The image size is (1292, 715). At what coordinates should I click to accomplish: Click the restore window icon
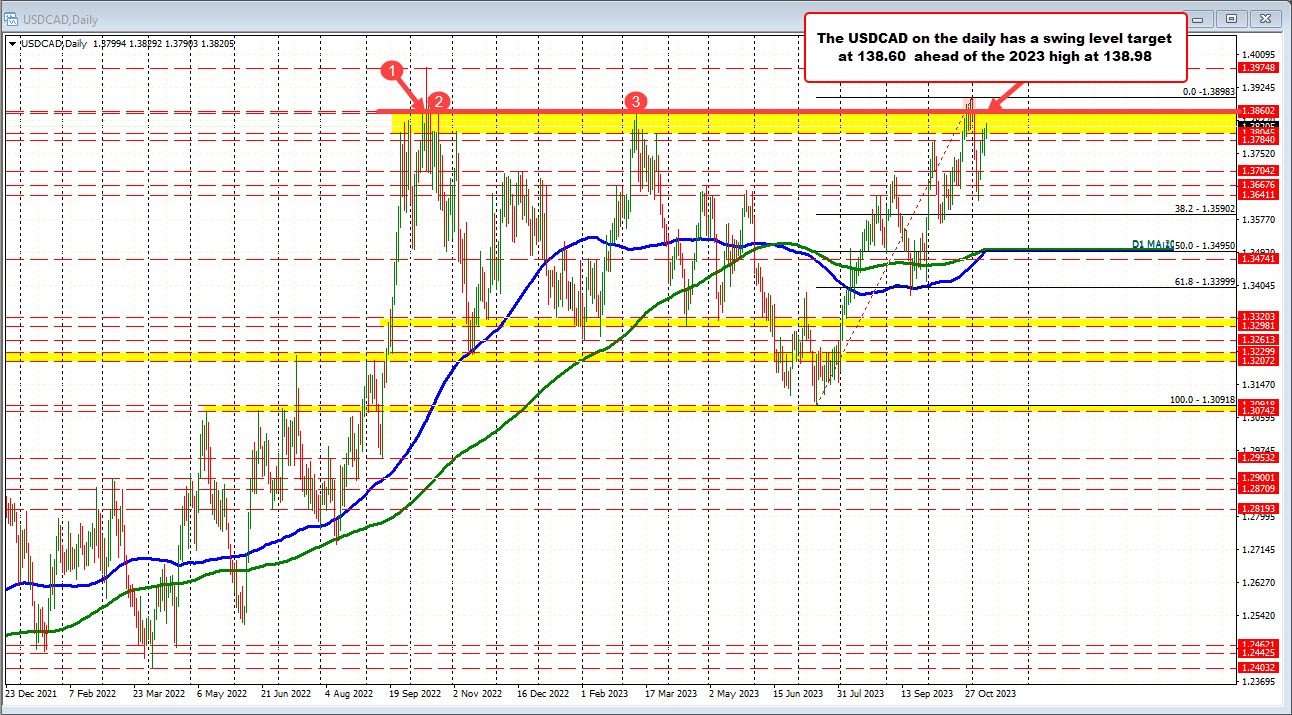pos(1231,18)
